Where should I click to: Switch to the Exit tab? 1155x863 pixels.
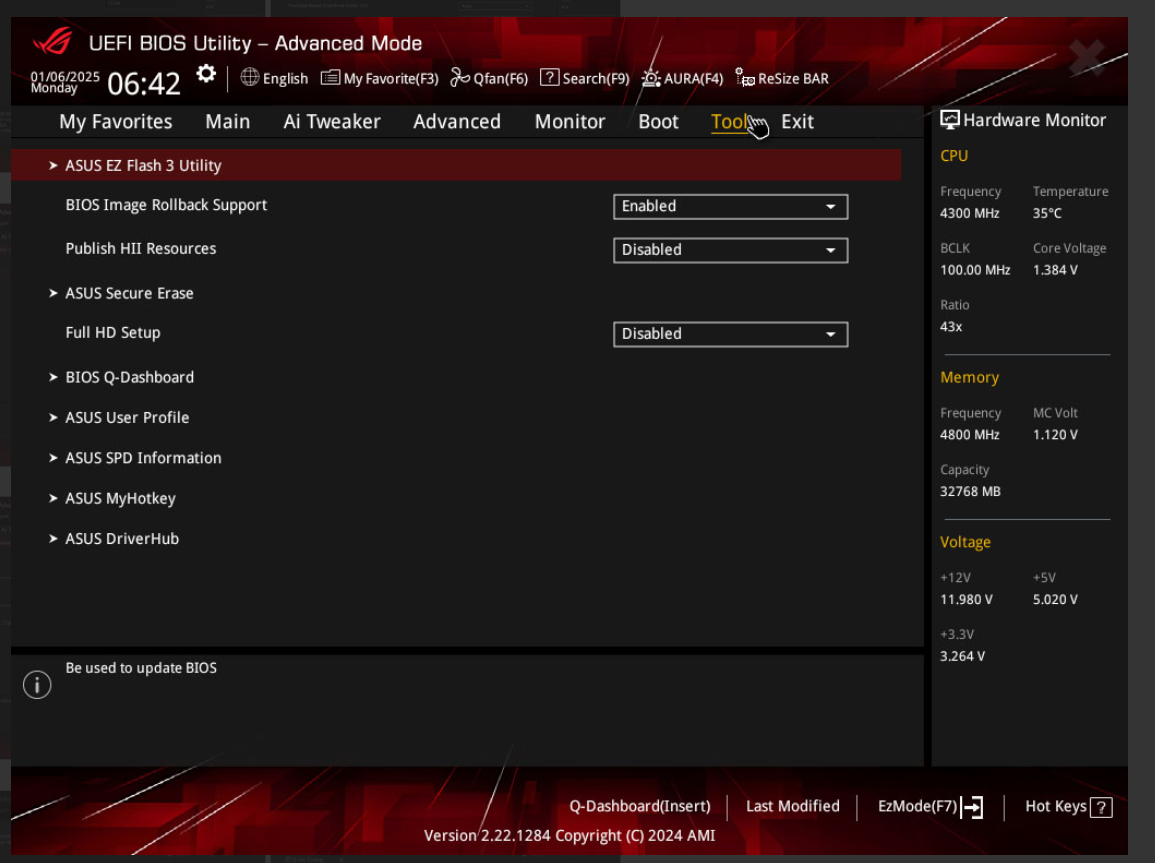click(x=797, y=121)
